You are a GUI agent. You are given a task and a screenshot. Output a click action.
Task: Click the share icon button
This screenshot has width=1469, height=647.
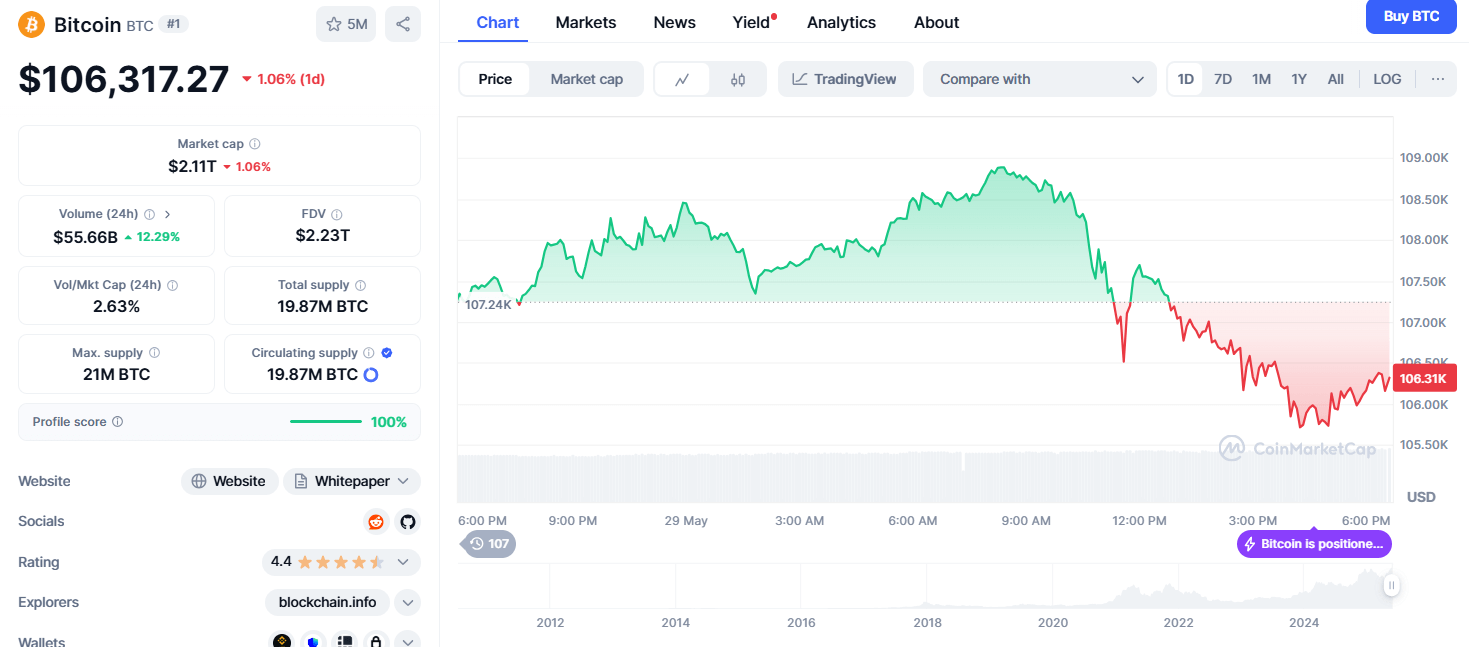coord(403,24)
